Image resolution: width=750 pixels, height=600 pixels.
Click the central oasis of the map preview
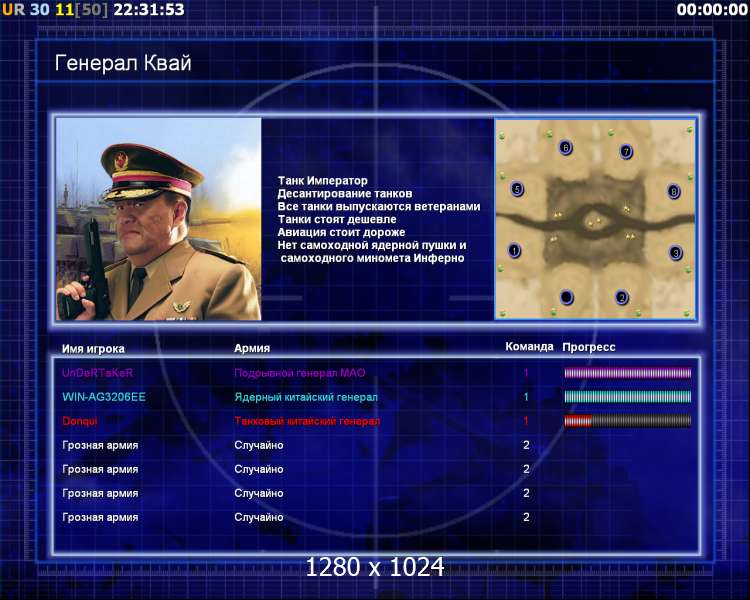tap(595, 222)
